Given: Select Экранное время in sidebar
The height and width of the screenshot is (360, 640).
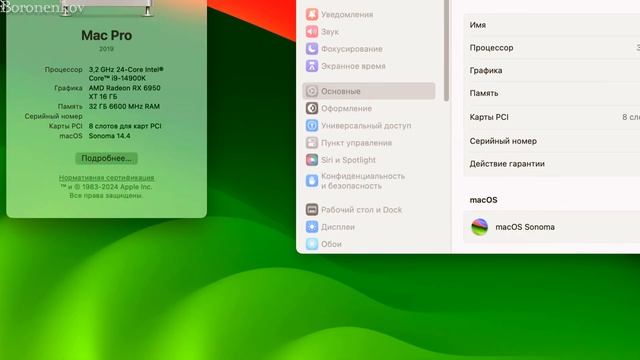Looking at the screenshot, I should click(x=369, y=66).
